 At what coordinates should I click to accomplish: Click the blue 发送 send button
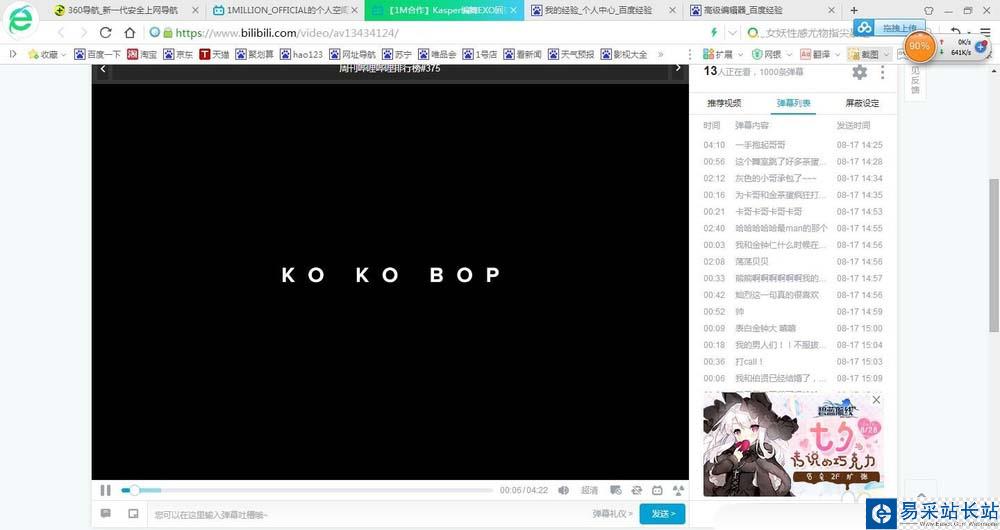[x=663, y=514]
